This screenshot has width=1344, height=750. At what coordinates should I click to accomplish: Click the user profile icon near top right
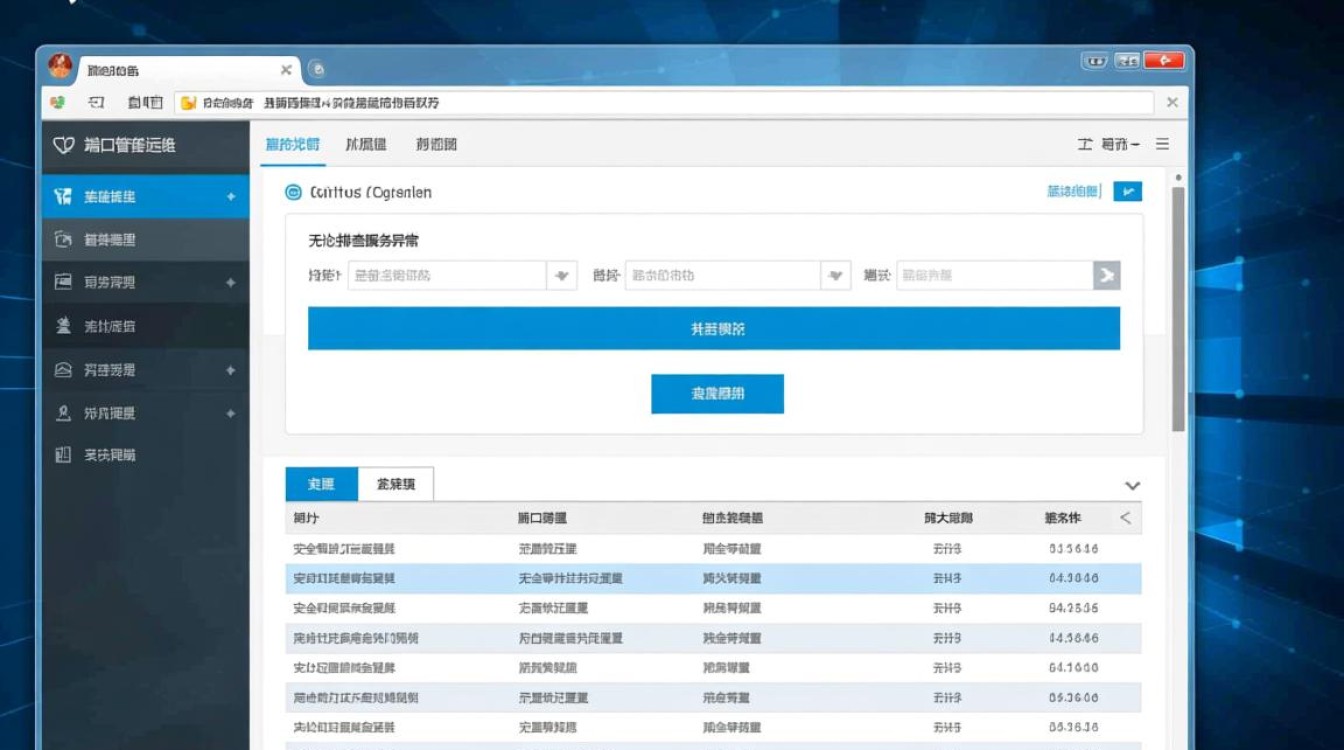1086,143
